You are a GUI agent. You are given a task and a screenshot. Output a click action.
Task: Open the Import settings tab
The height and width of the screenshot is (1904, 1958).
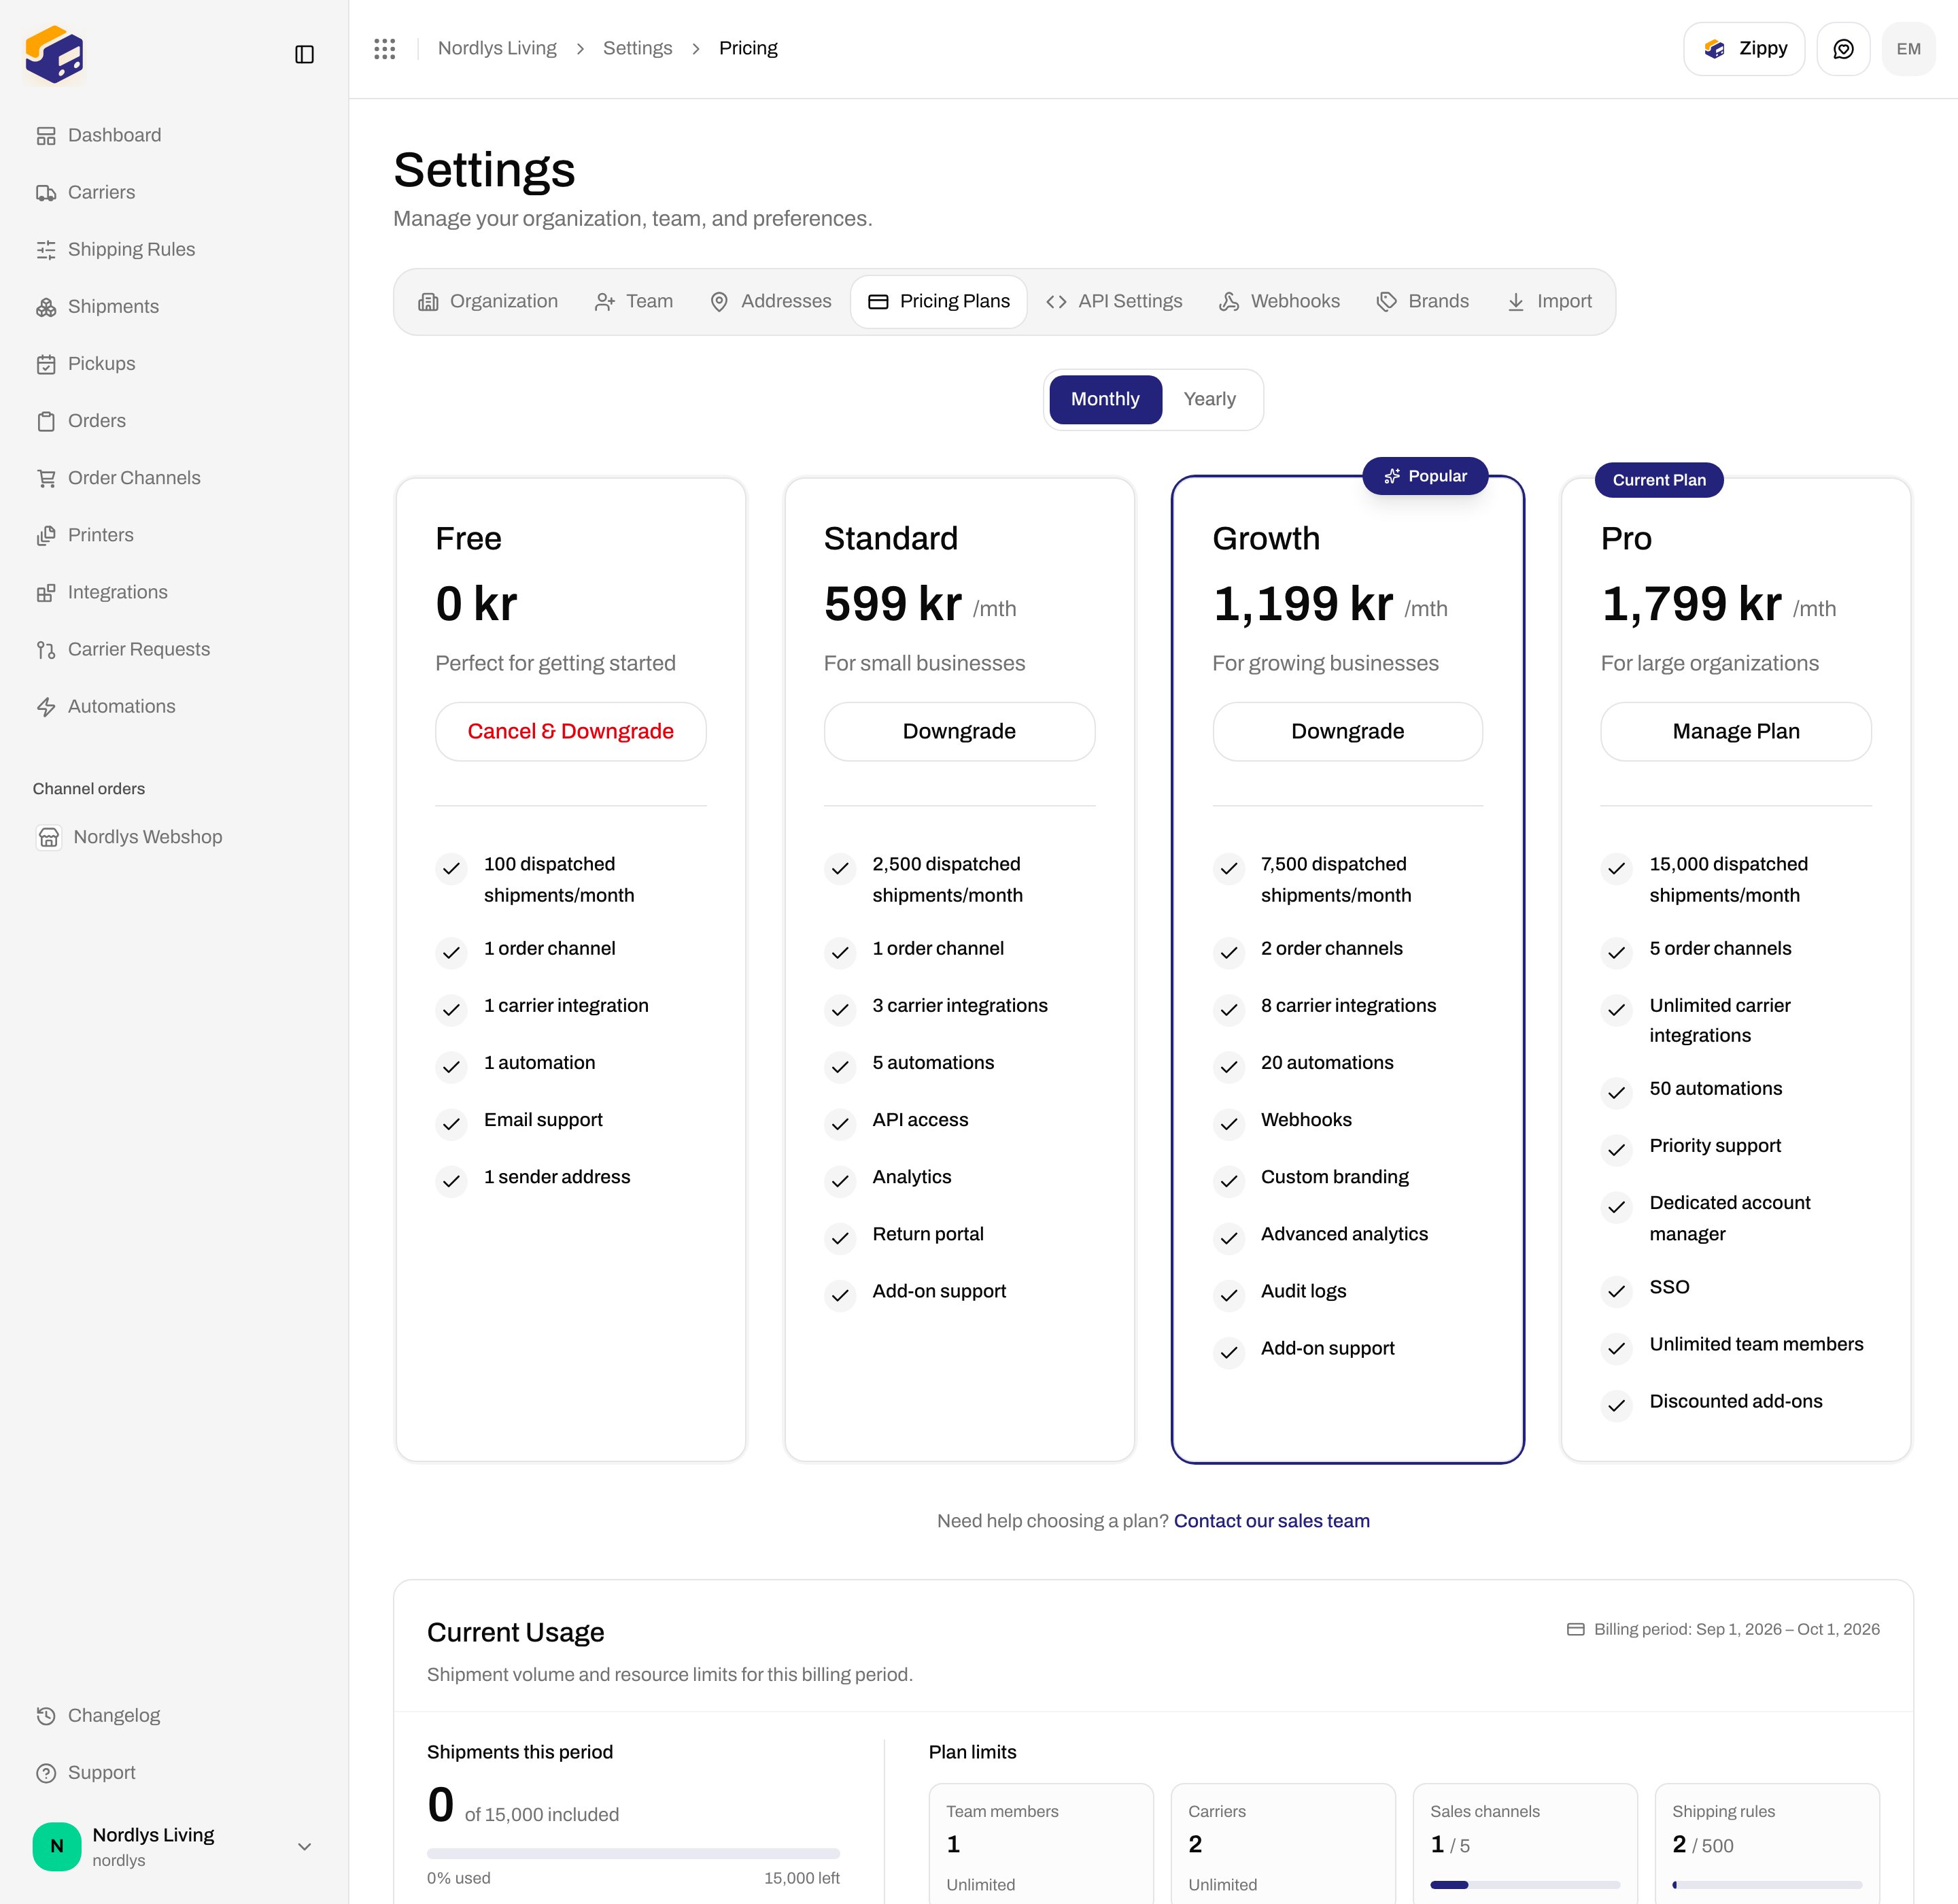coord(1549,301)
